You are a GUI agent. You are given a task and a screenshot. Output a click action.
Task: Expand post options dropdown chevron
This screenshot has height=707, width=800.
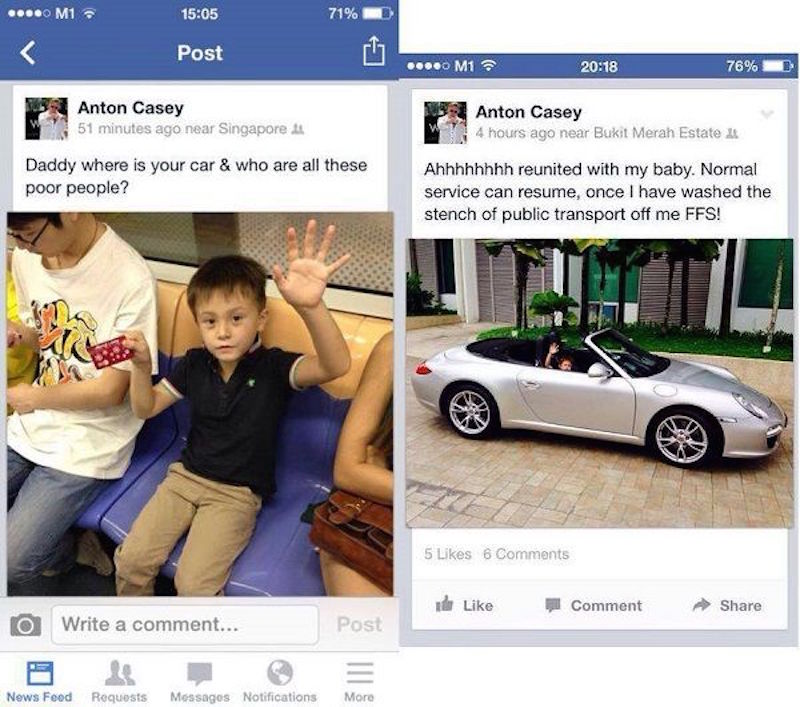[767, 114]
